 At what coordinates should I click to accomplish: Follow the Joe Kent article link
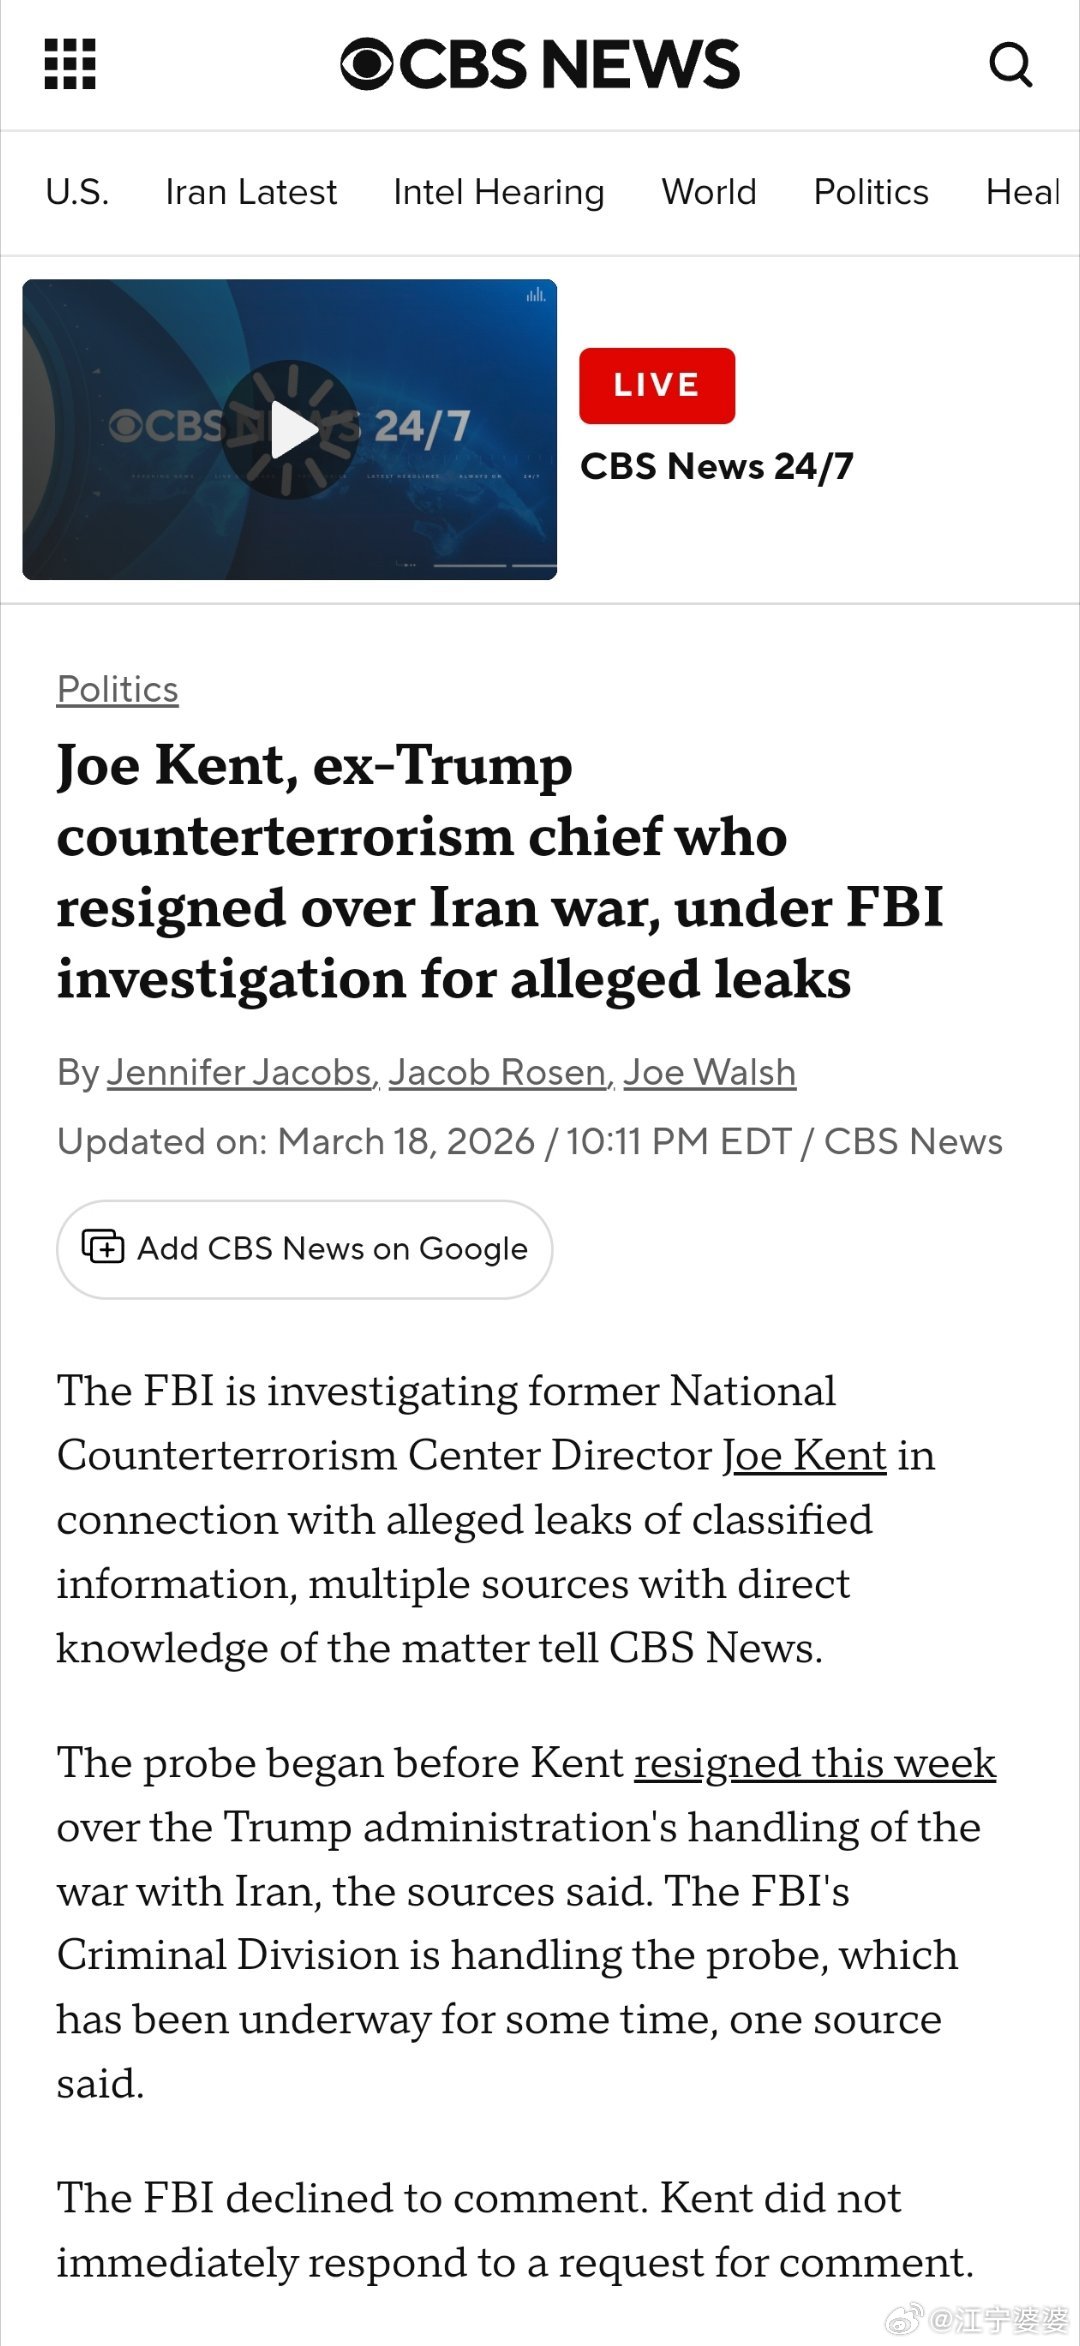click(x=804, y=1455)
